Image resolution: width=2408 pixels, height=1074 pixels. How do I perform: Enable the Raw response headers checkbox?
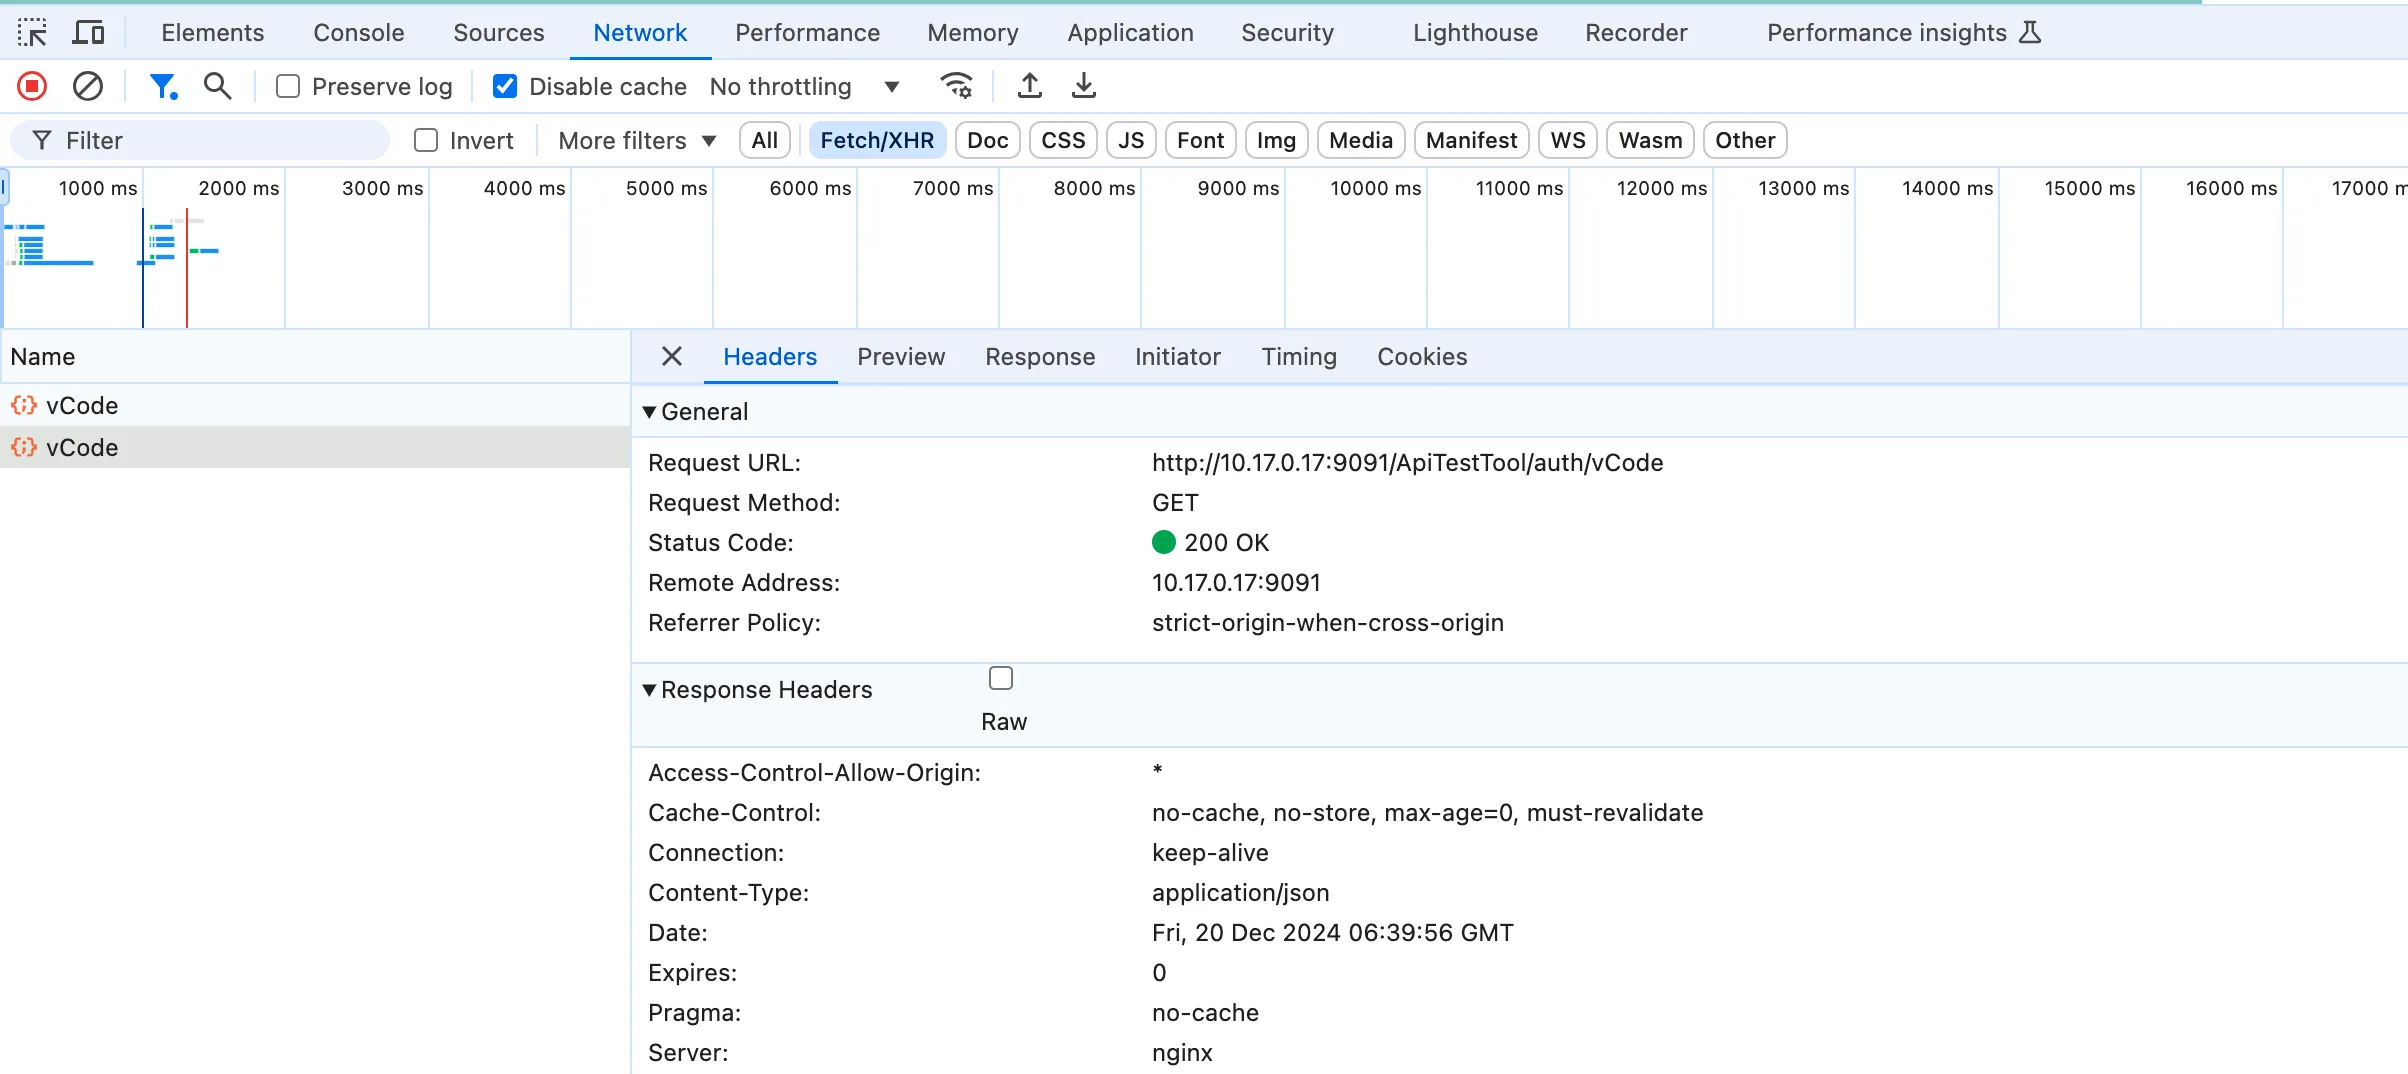point(1001,678)
